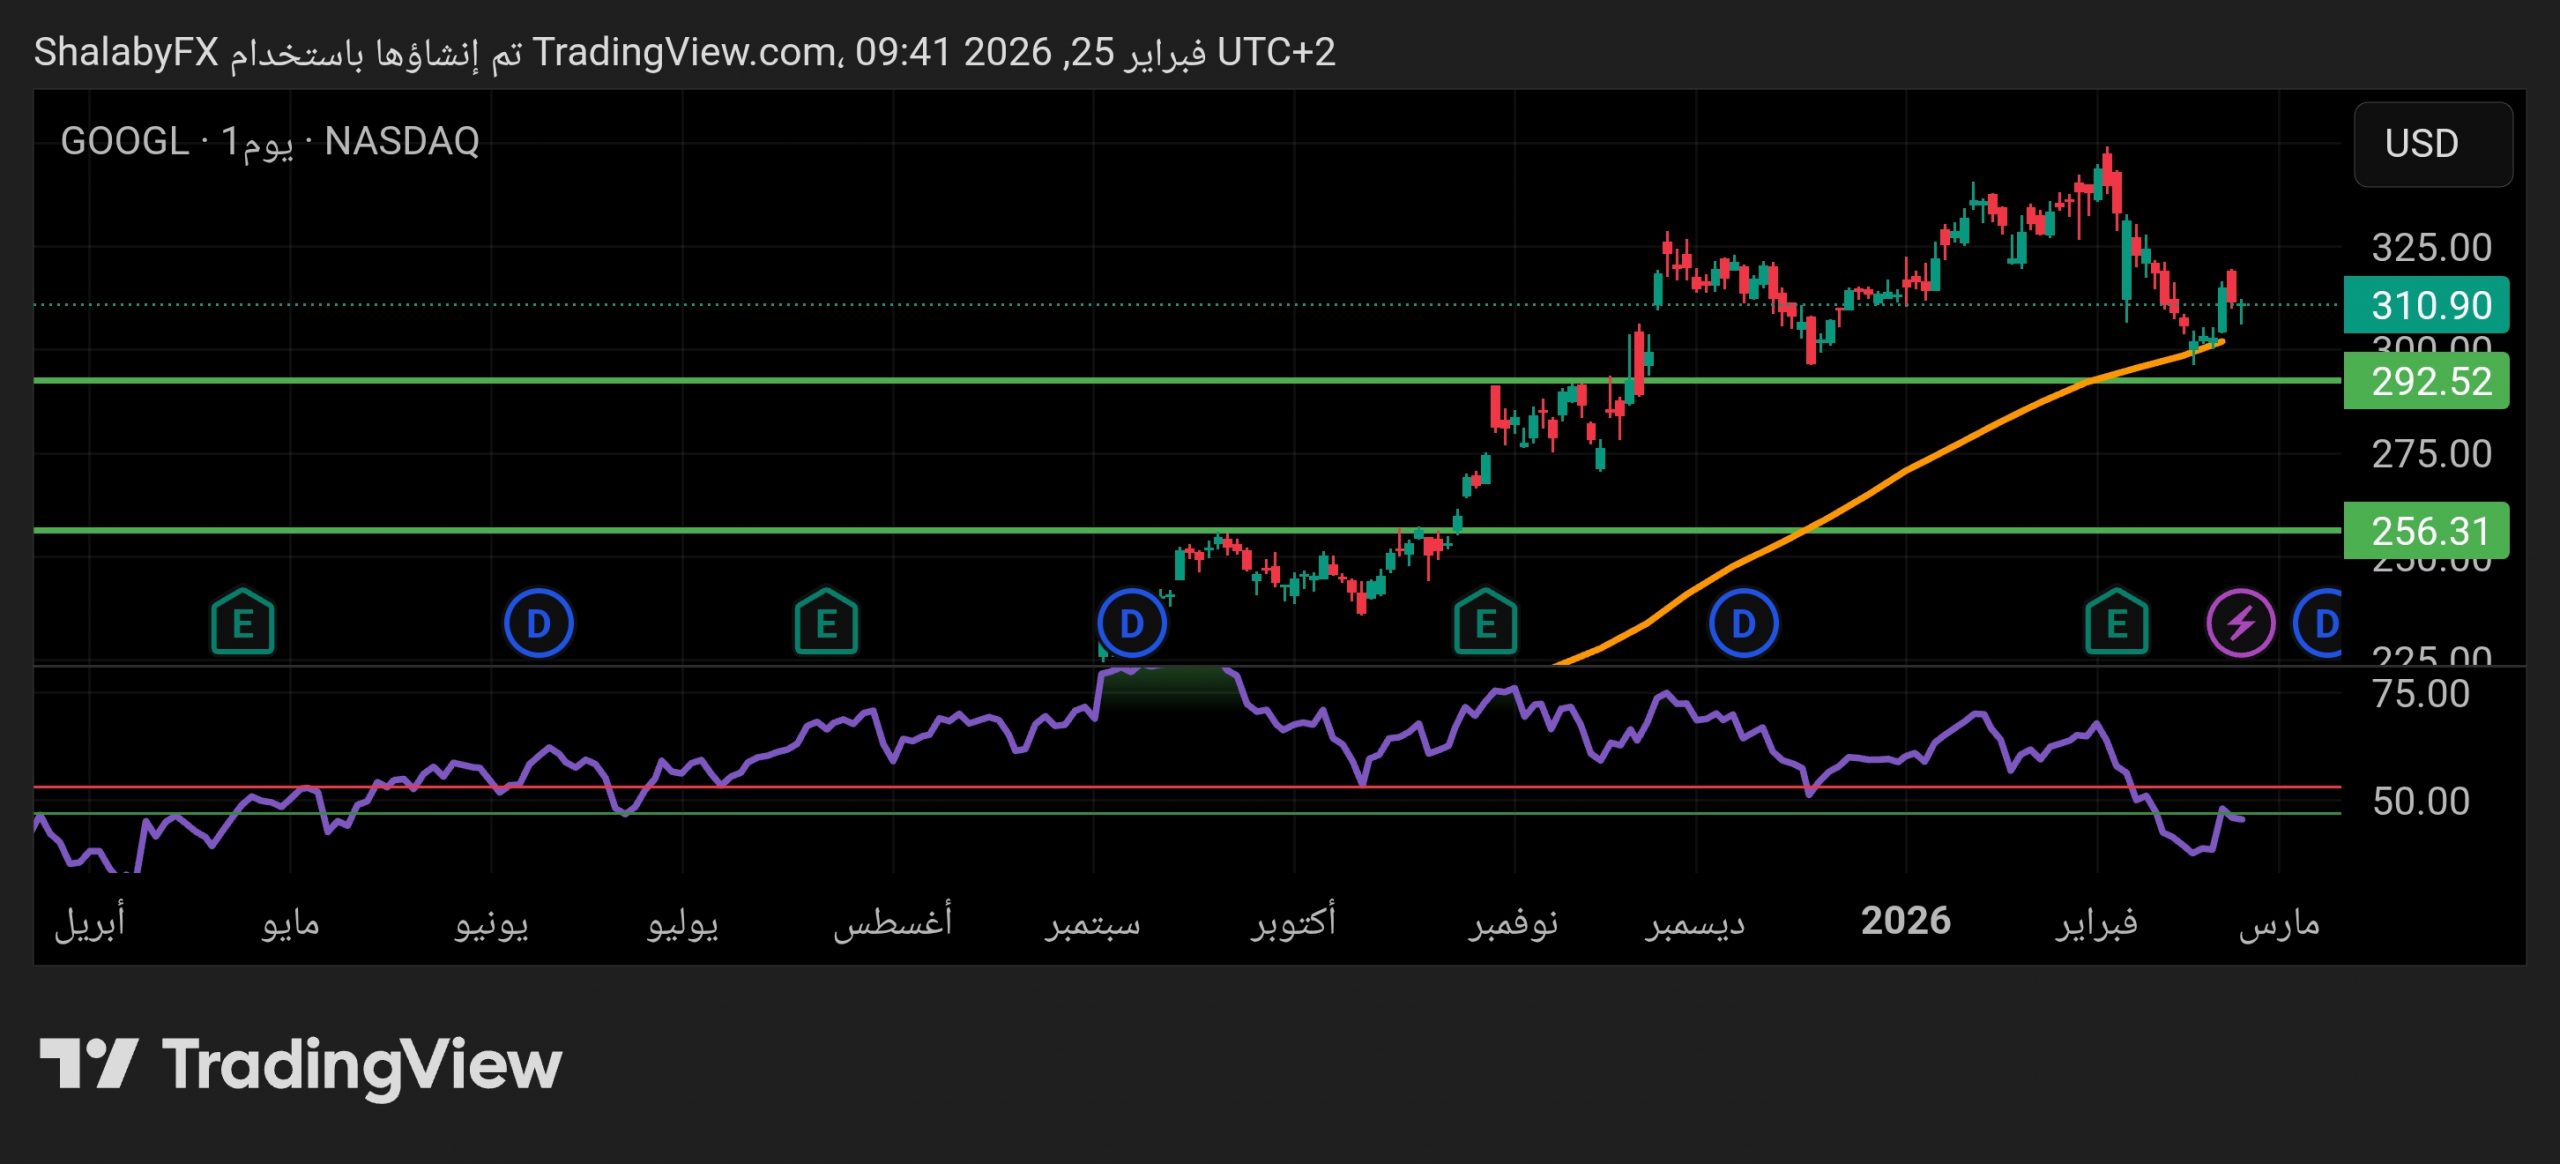Click the July earnings E marker
This screenshot has height=1164, width=2560.
826,623
